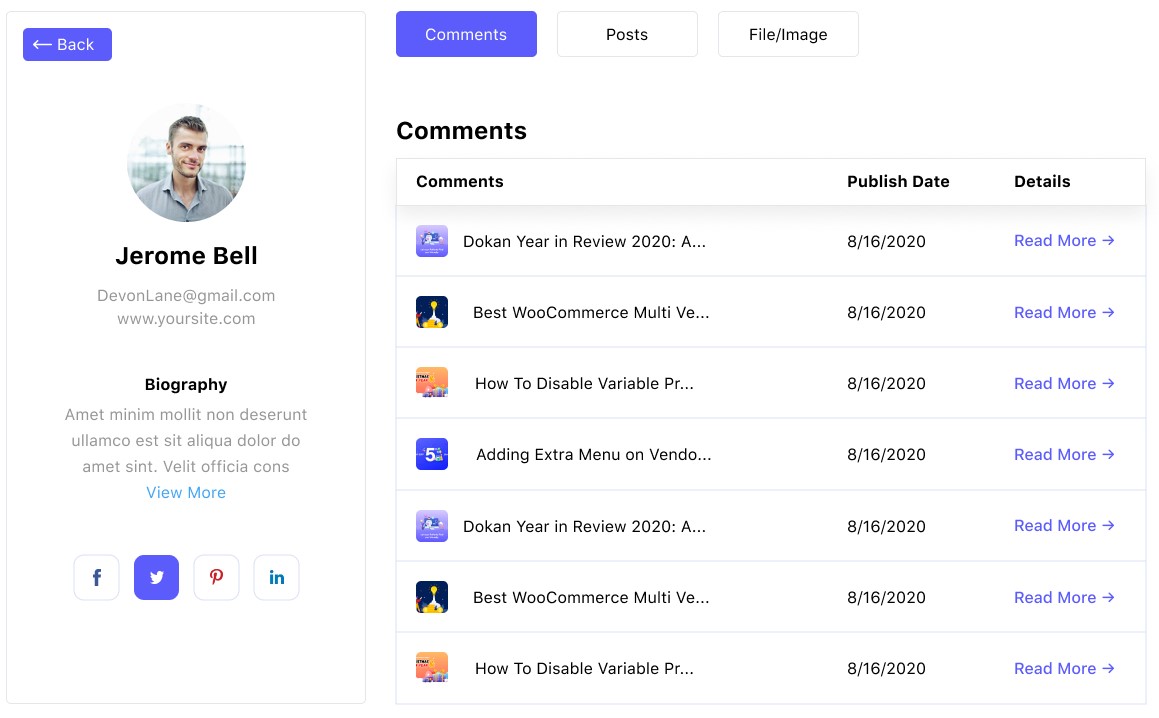1159x718 pixels.
Task: Open the Facebook social profile icon
Action: 97,578
